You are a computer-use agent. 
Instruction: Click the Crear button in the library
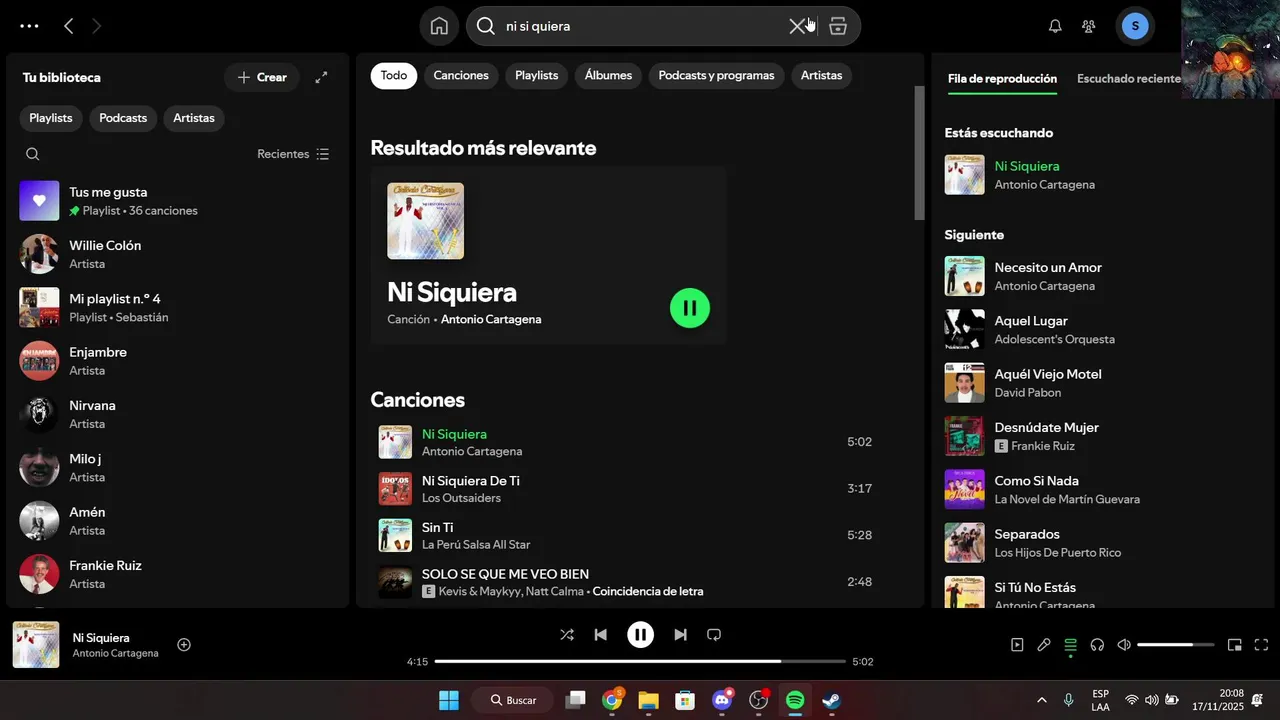pos(262,77)
